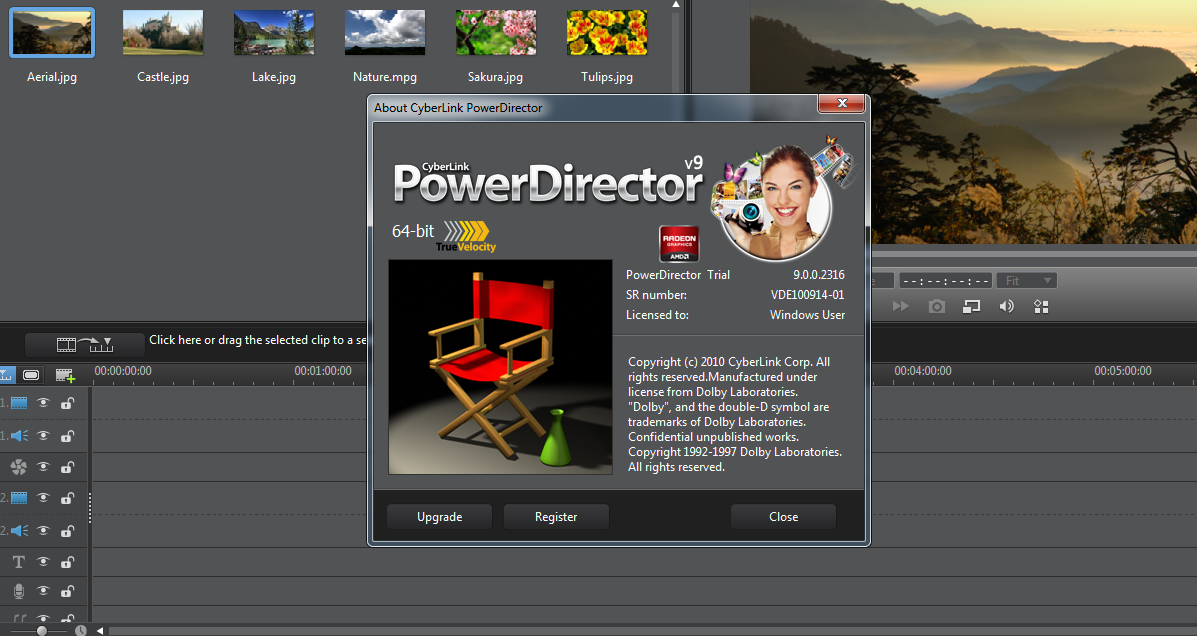Insert selected clip into the timeline track
Viewport: 1197px width, 636px height.
click(85, 344)
